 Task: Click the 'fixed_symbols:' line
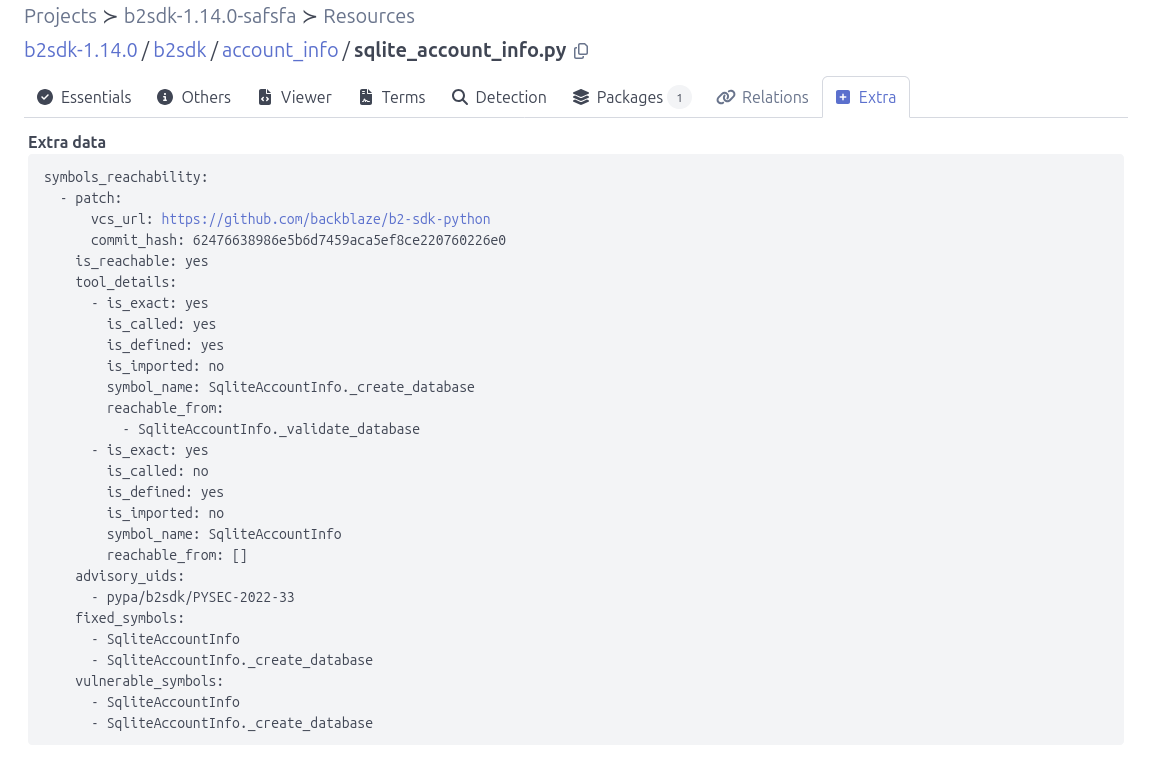click(x=129, y=618)
